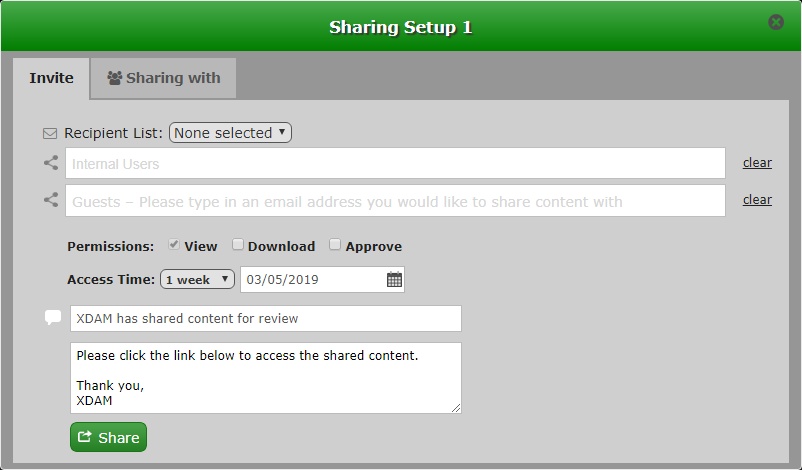802x470 pixels.
Task: Click the 03/05/2019 date text field
Action: [x=312, y=280]
